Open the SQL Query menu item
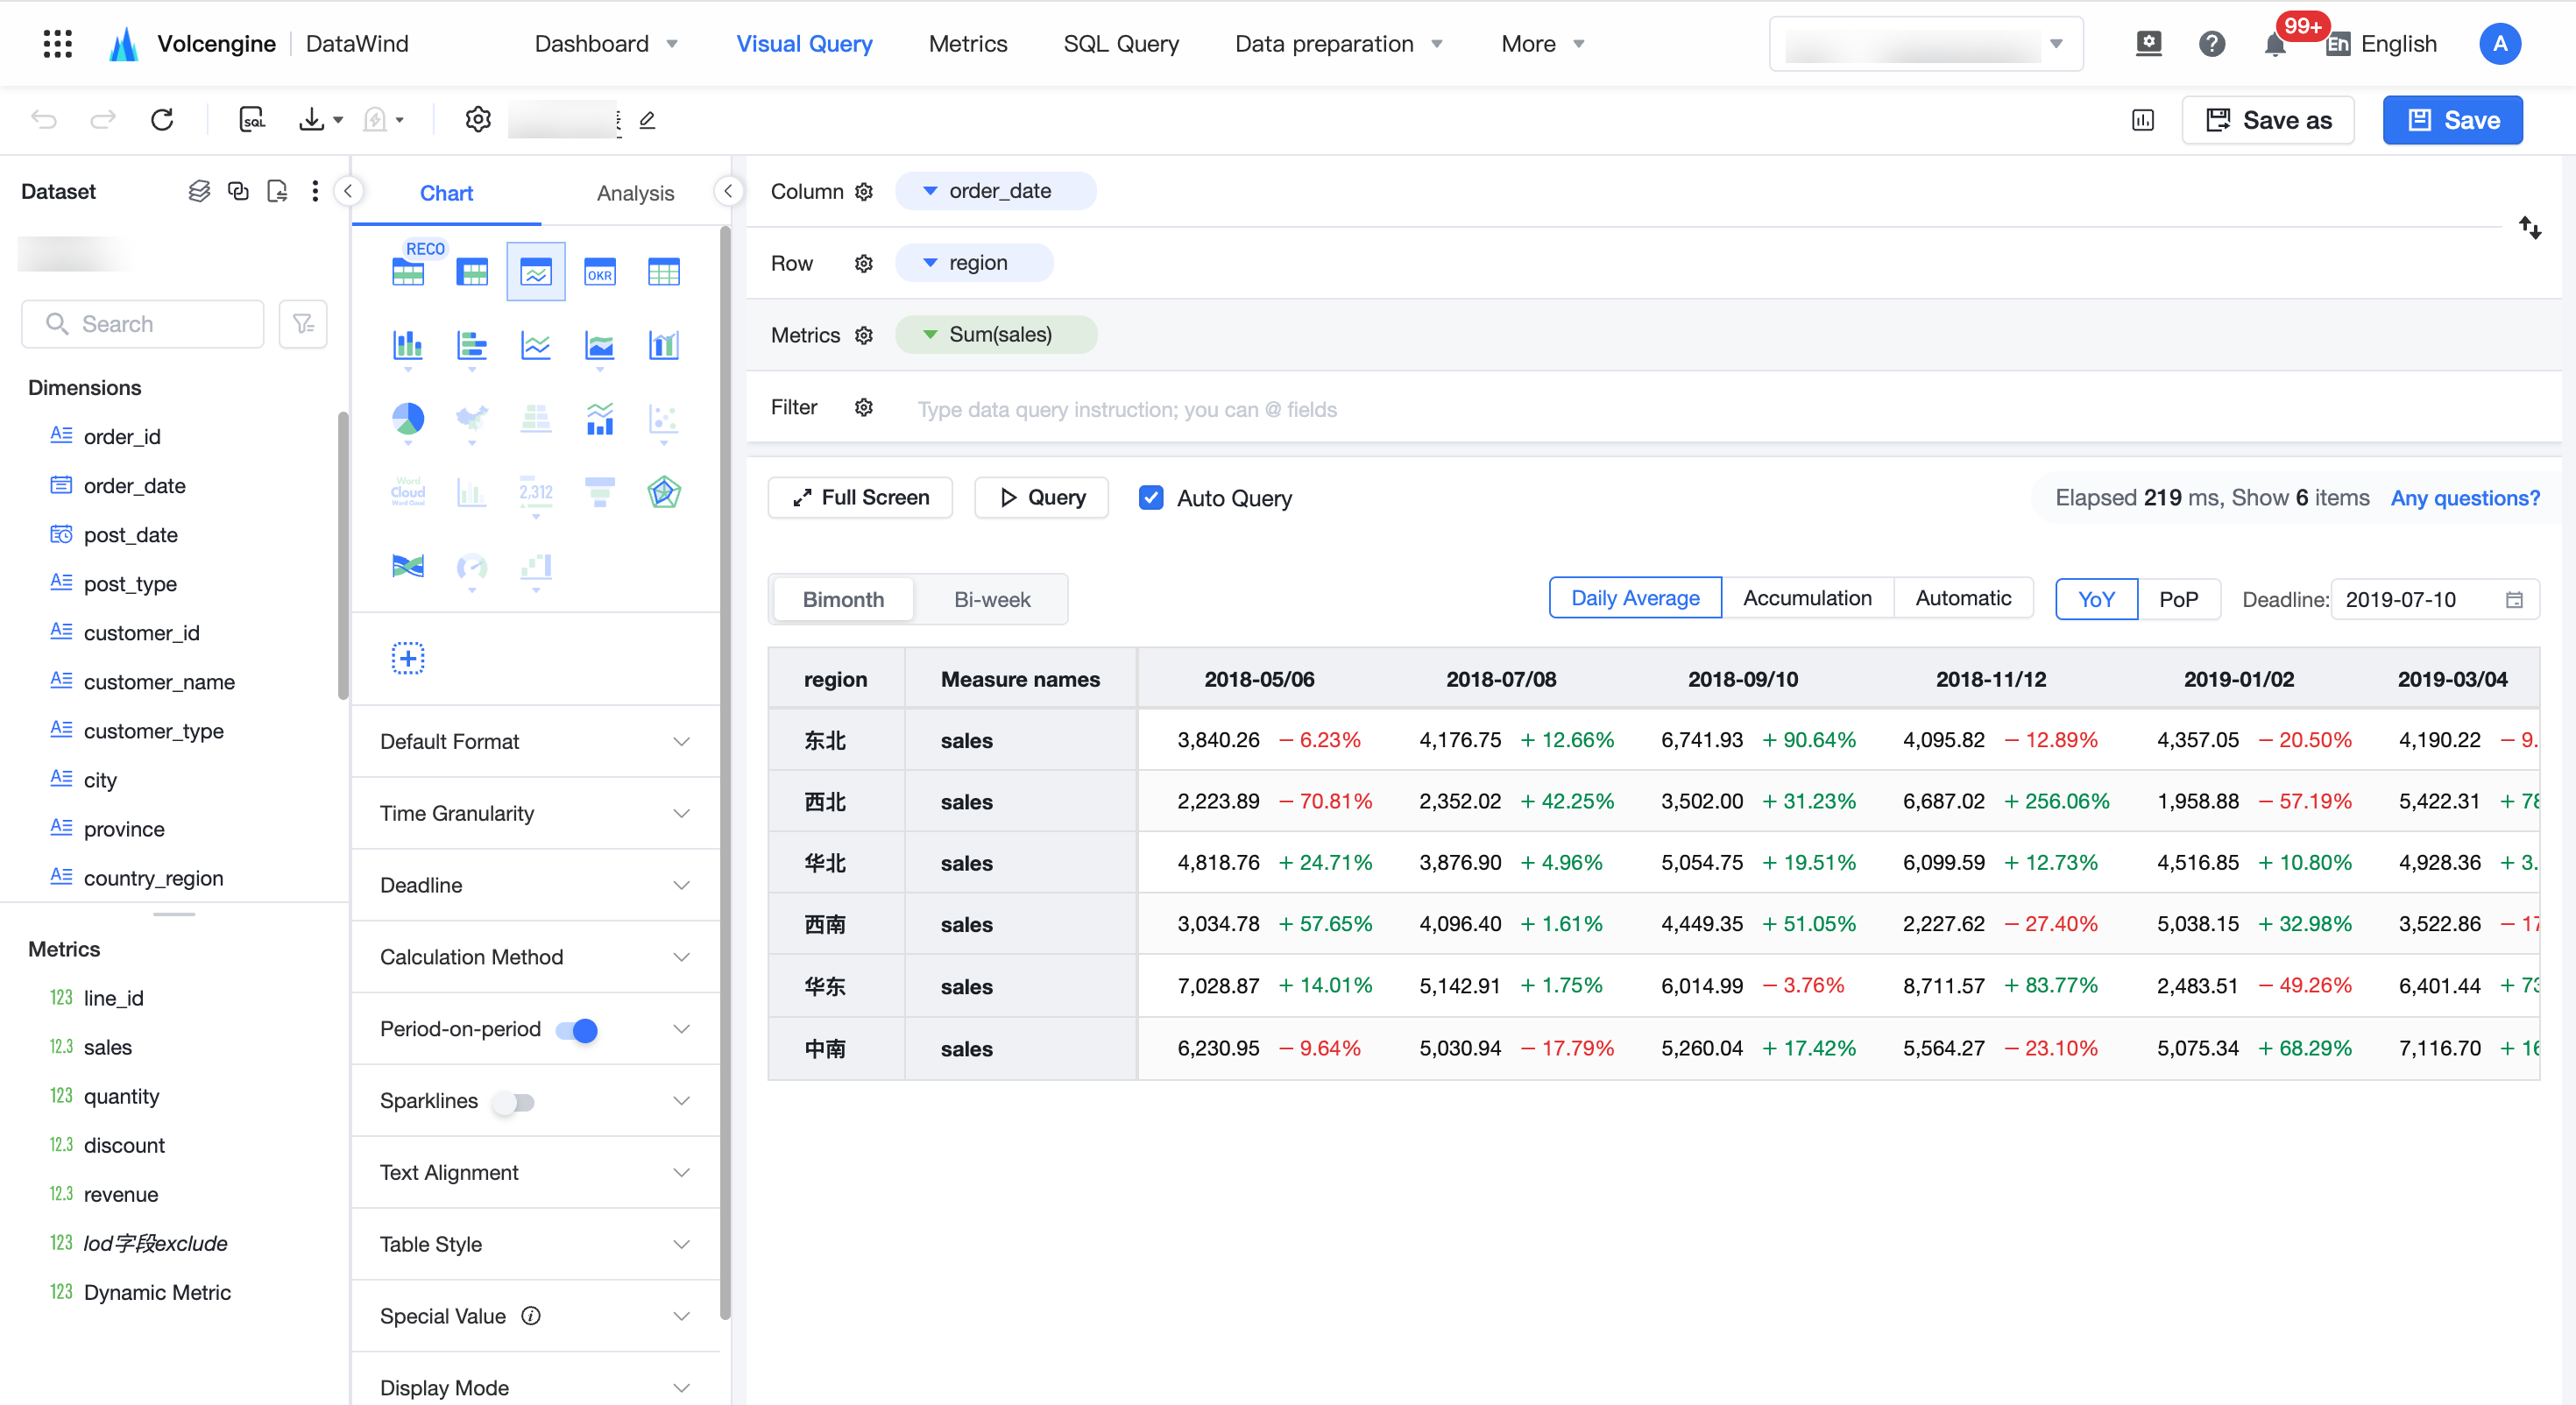The width and height of the screenshot is (2576, 1405). [1120, 44]
